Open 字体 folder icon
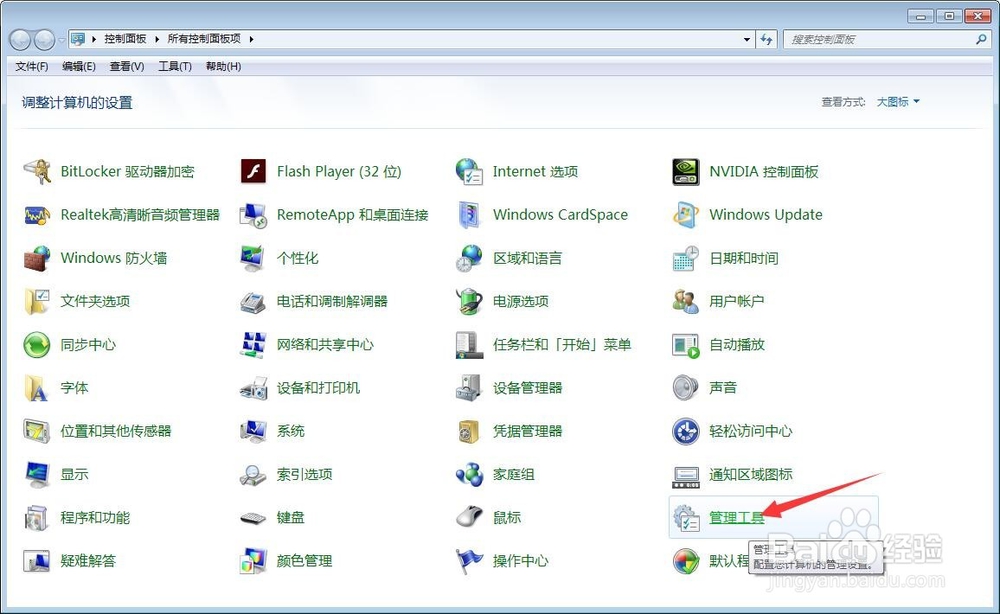The height and width of the screenshot is (614, 1000). [x=37, y=388]
